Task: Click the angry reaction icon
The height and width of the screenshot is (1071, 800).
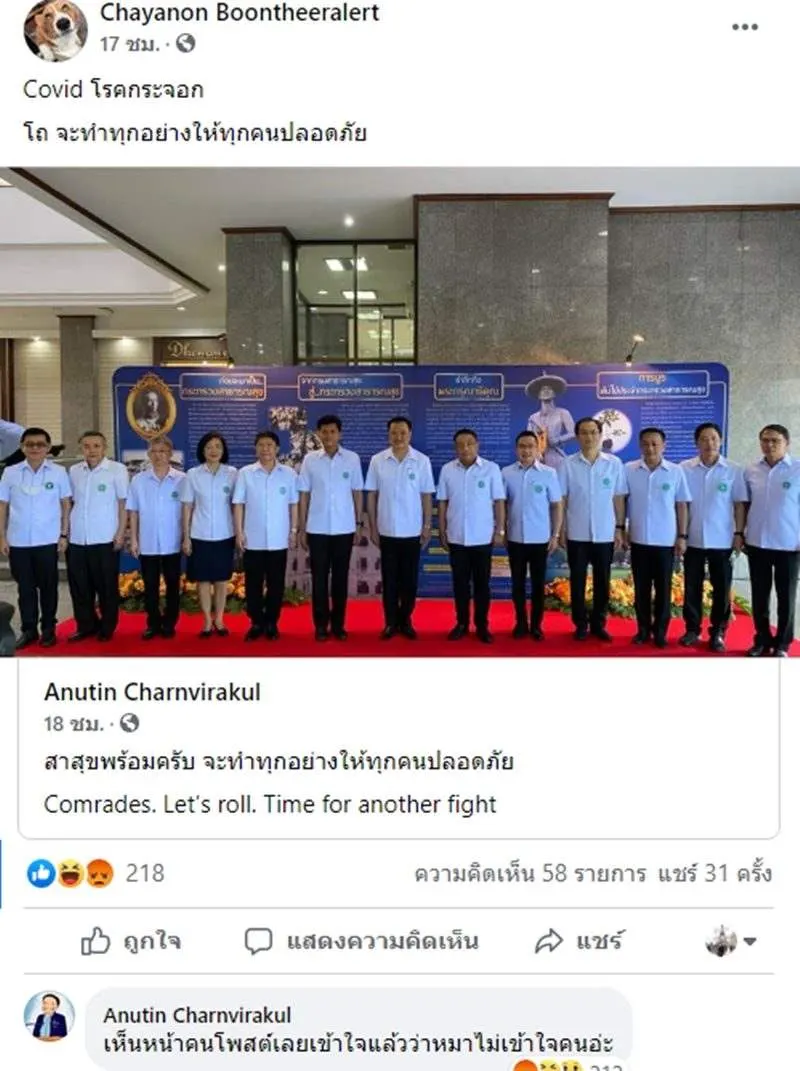Action: coord(99,873)
